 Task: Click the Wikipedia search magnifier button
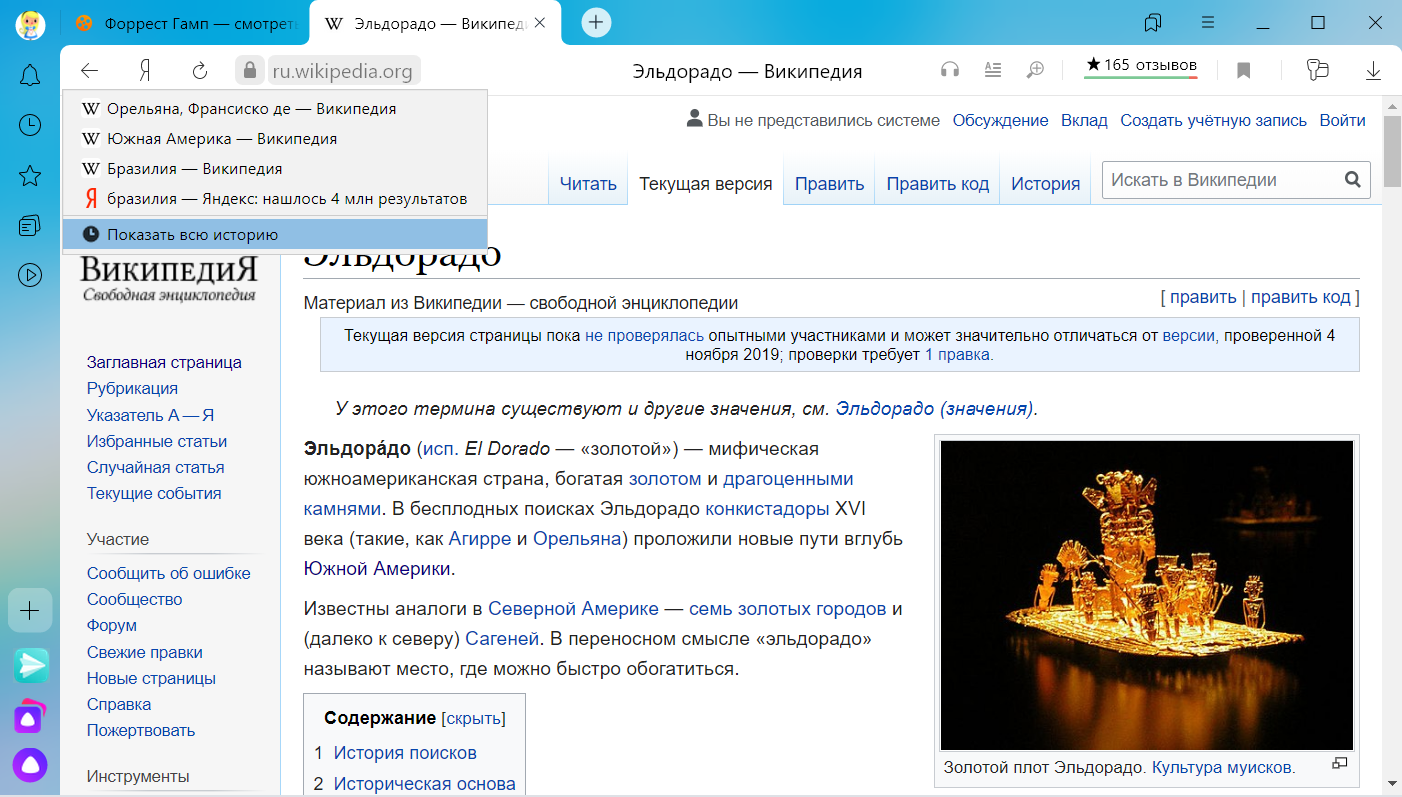click(x=1352, y=180)
